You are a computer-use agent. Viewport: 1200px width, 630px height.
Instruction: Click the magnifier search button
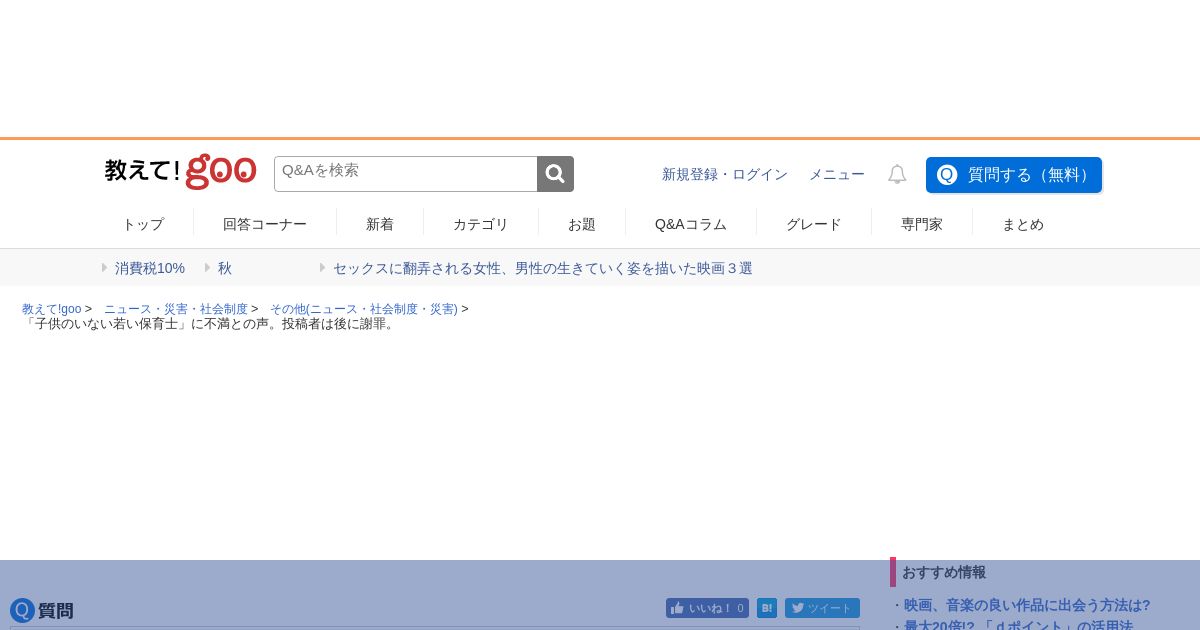555,174
